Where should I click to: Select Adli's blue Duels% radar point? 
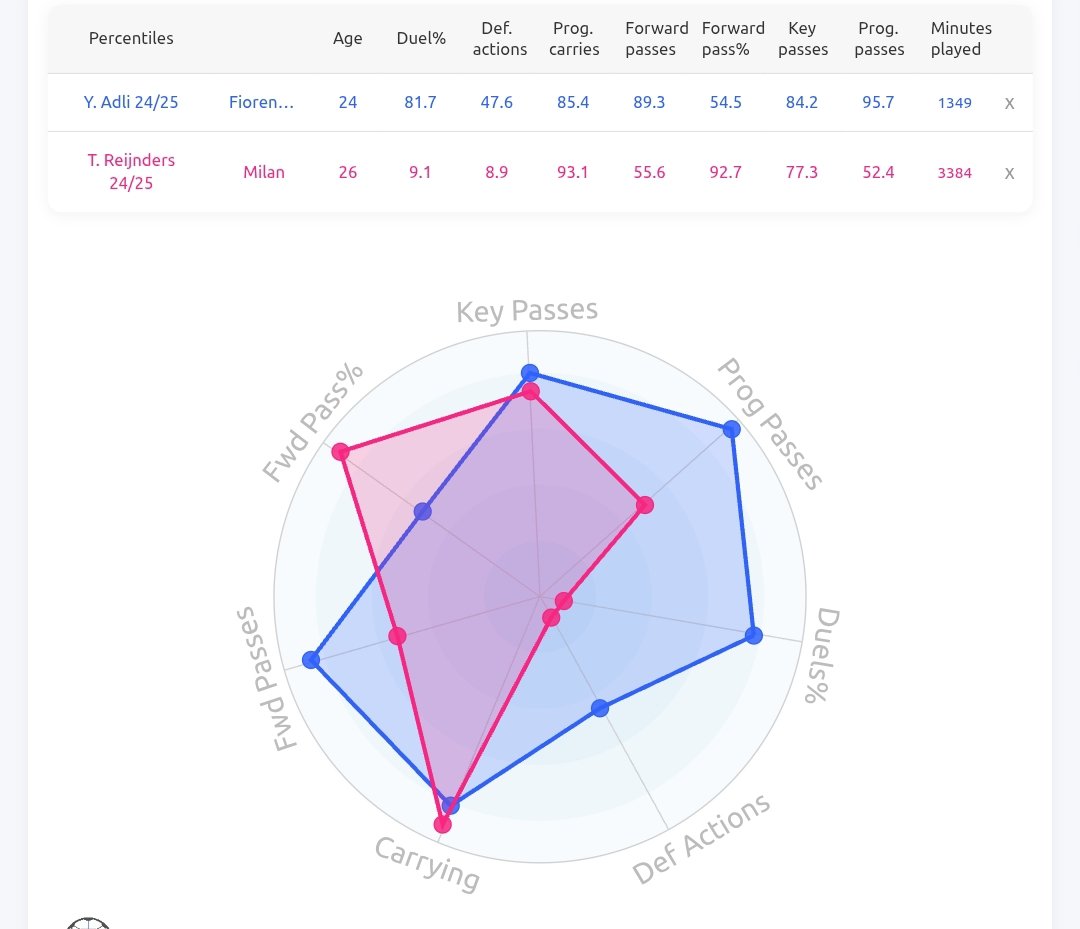tap(754, 635)
